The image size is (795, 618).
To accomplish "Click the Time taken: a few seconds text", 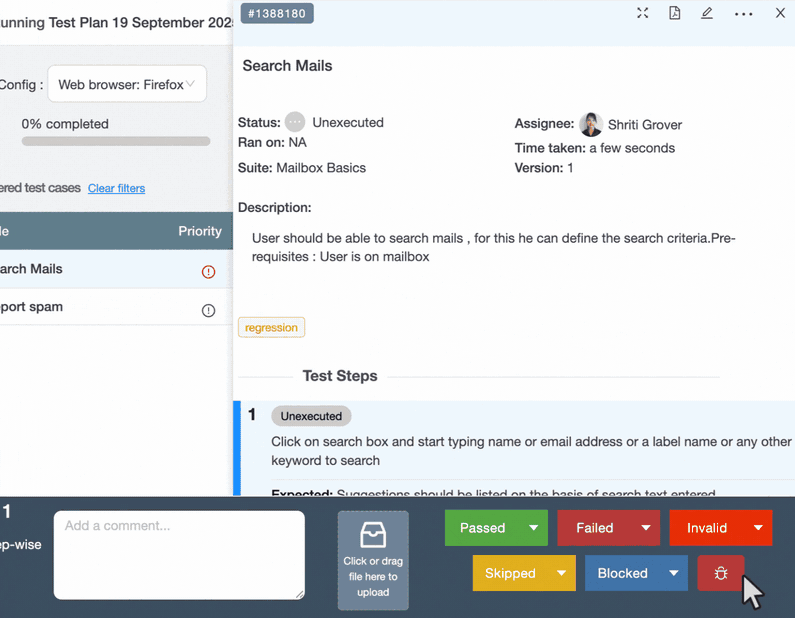I will coord(595,148).
